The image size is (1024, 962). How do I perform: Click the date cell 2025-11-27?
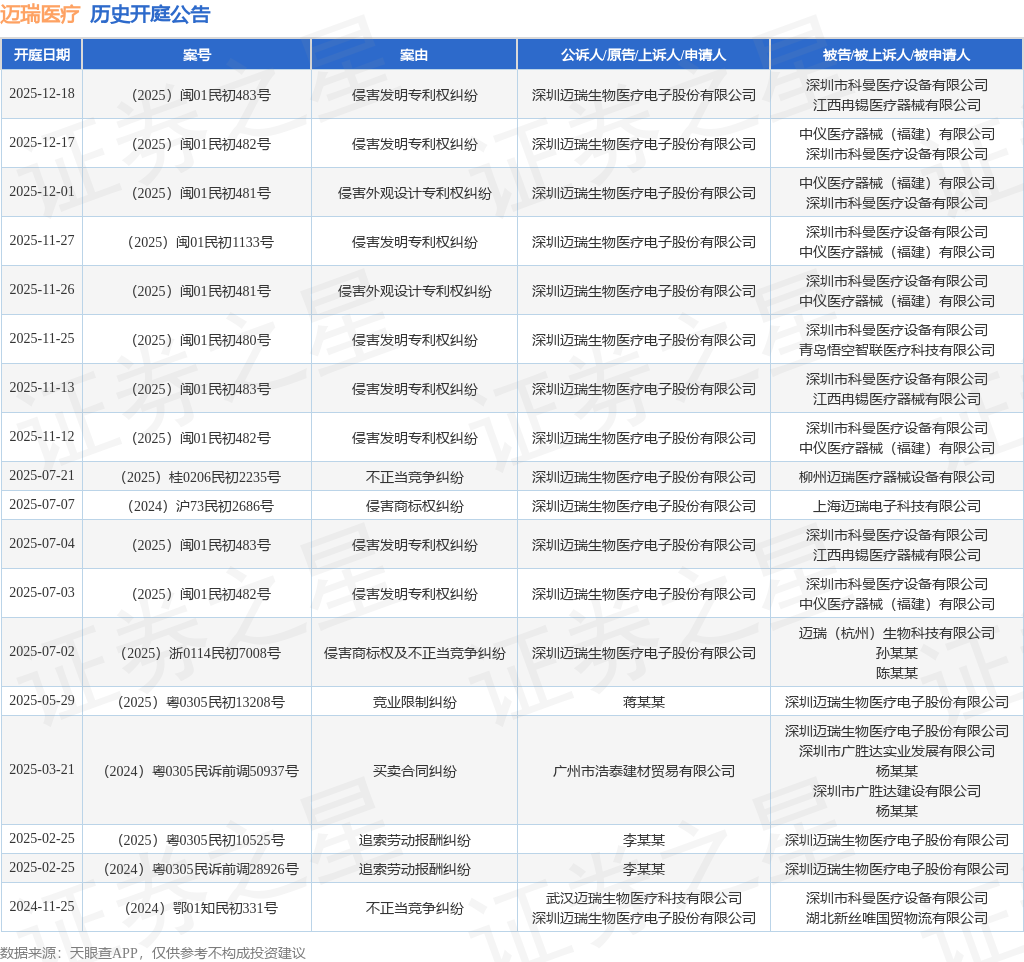pyautogui.click(x=42, y=240)
